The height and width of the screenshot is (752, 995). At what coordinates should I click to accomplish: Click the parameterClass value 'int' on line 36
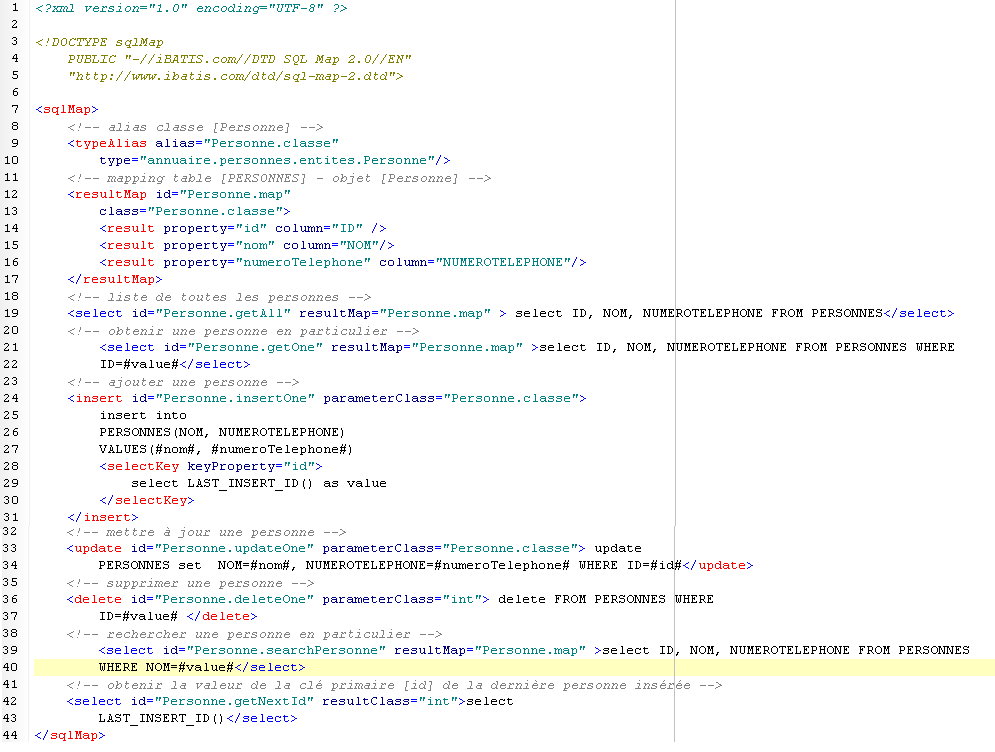click(462, 600)
